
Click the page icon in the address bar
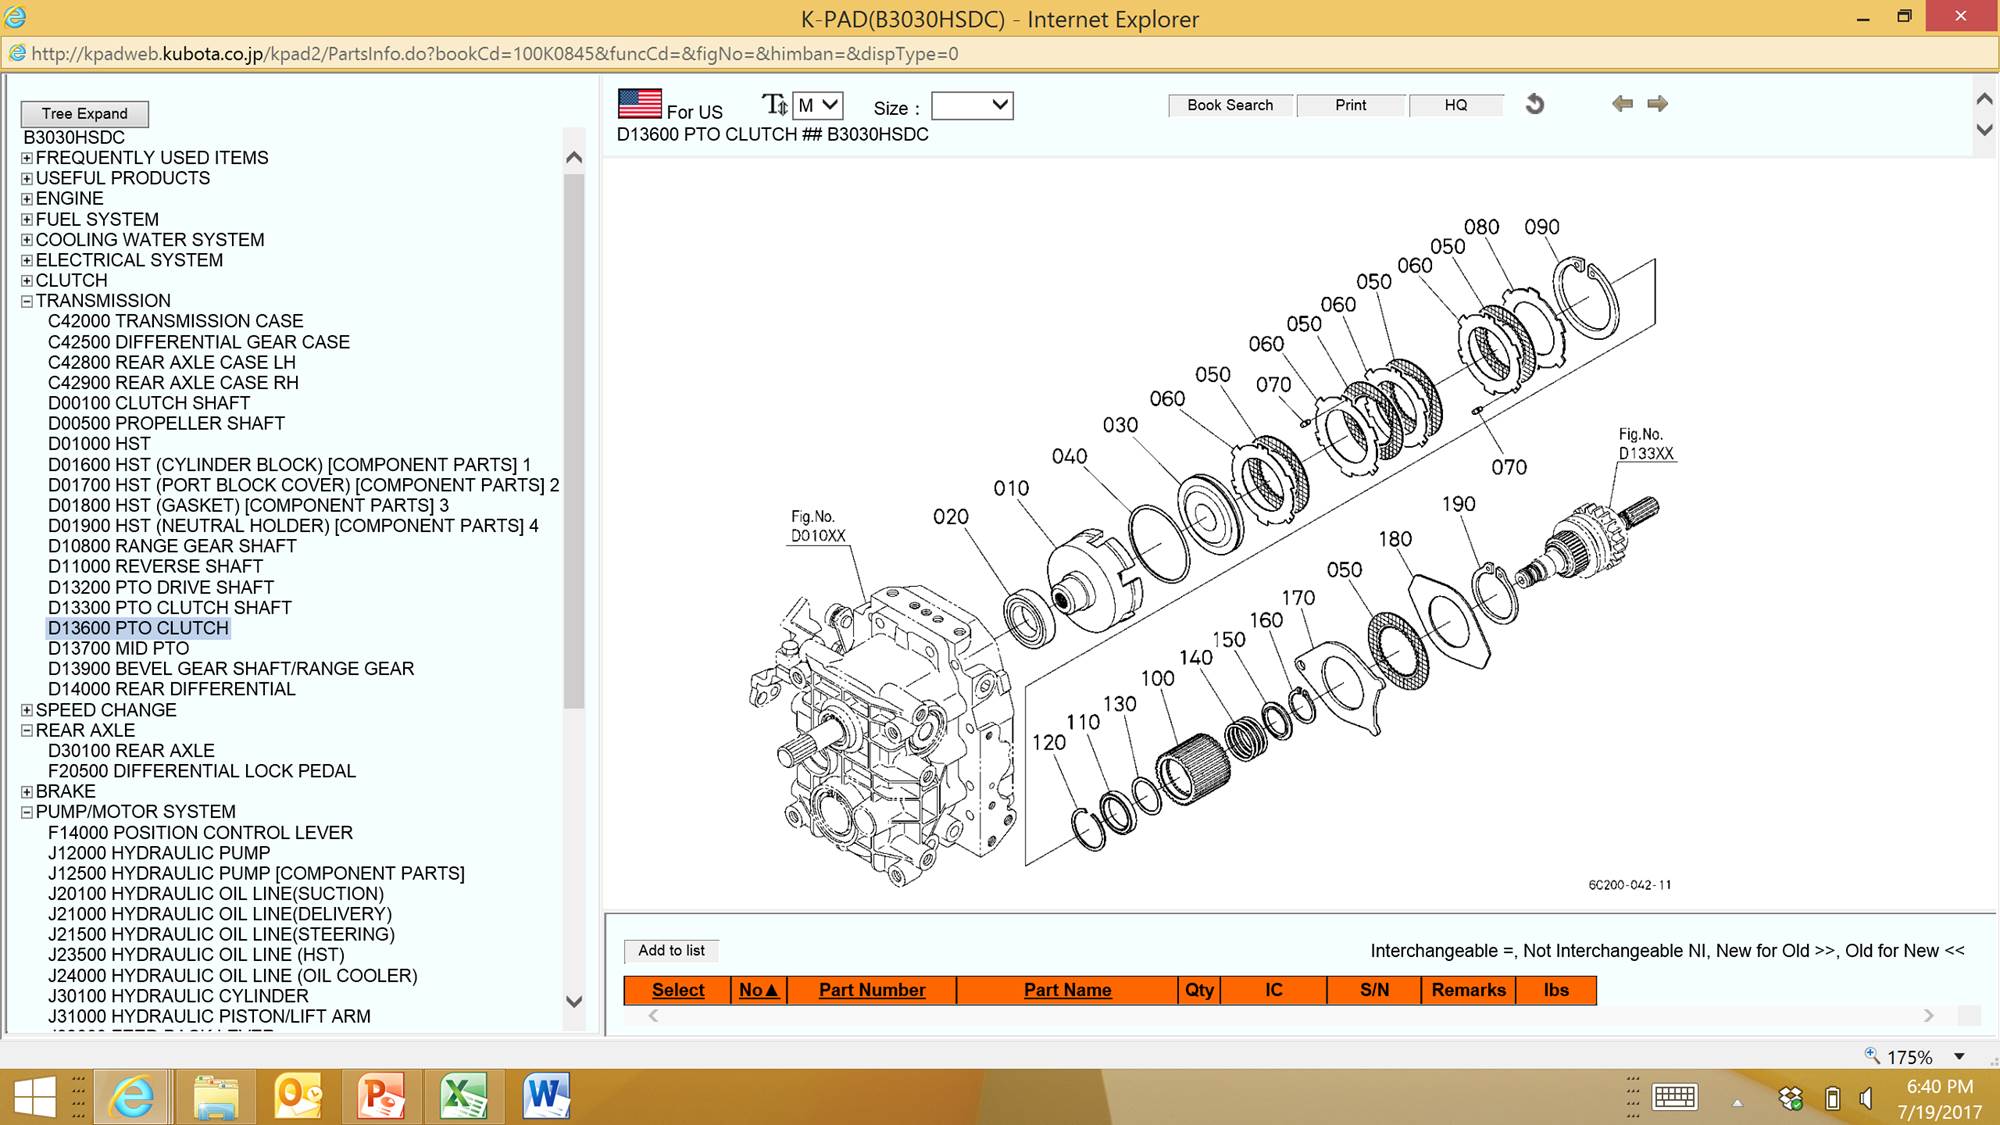click(x=17, y=53)
